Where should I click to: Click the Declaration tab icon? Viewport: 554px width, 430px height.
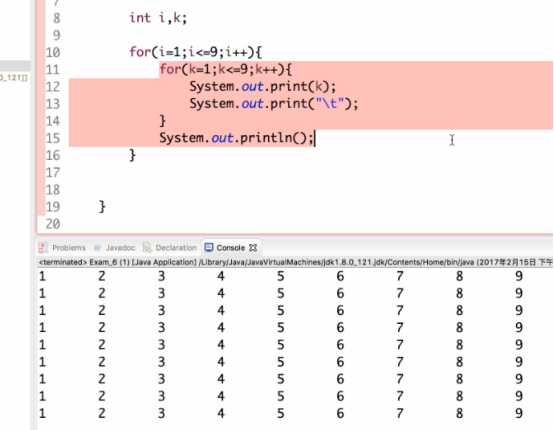click(147, 247)
